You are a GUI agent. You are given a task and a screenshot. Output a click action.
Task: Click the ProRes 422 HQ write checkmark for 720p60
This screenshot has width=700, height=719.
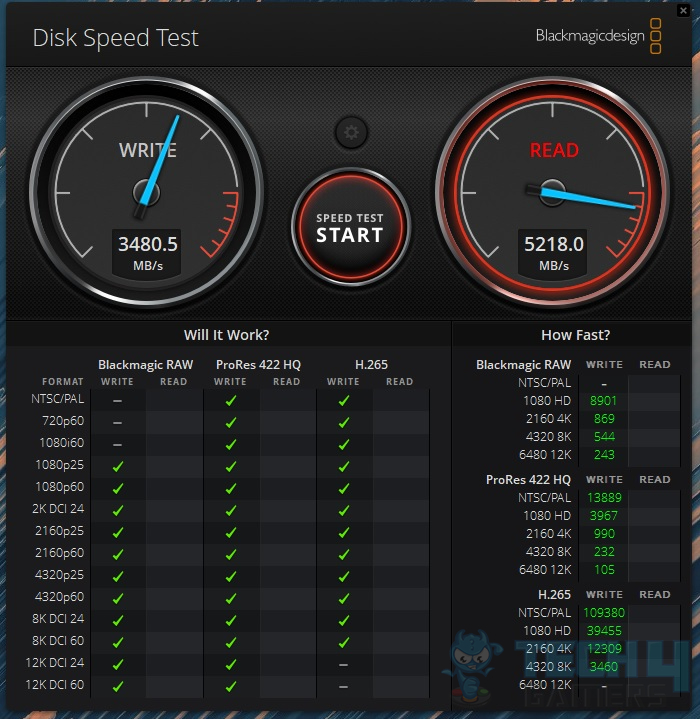point(231,422)
